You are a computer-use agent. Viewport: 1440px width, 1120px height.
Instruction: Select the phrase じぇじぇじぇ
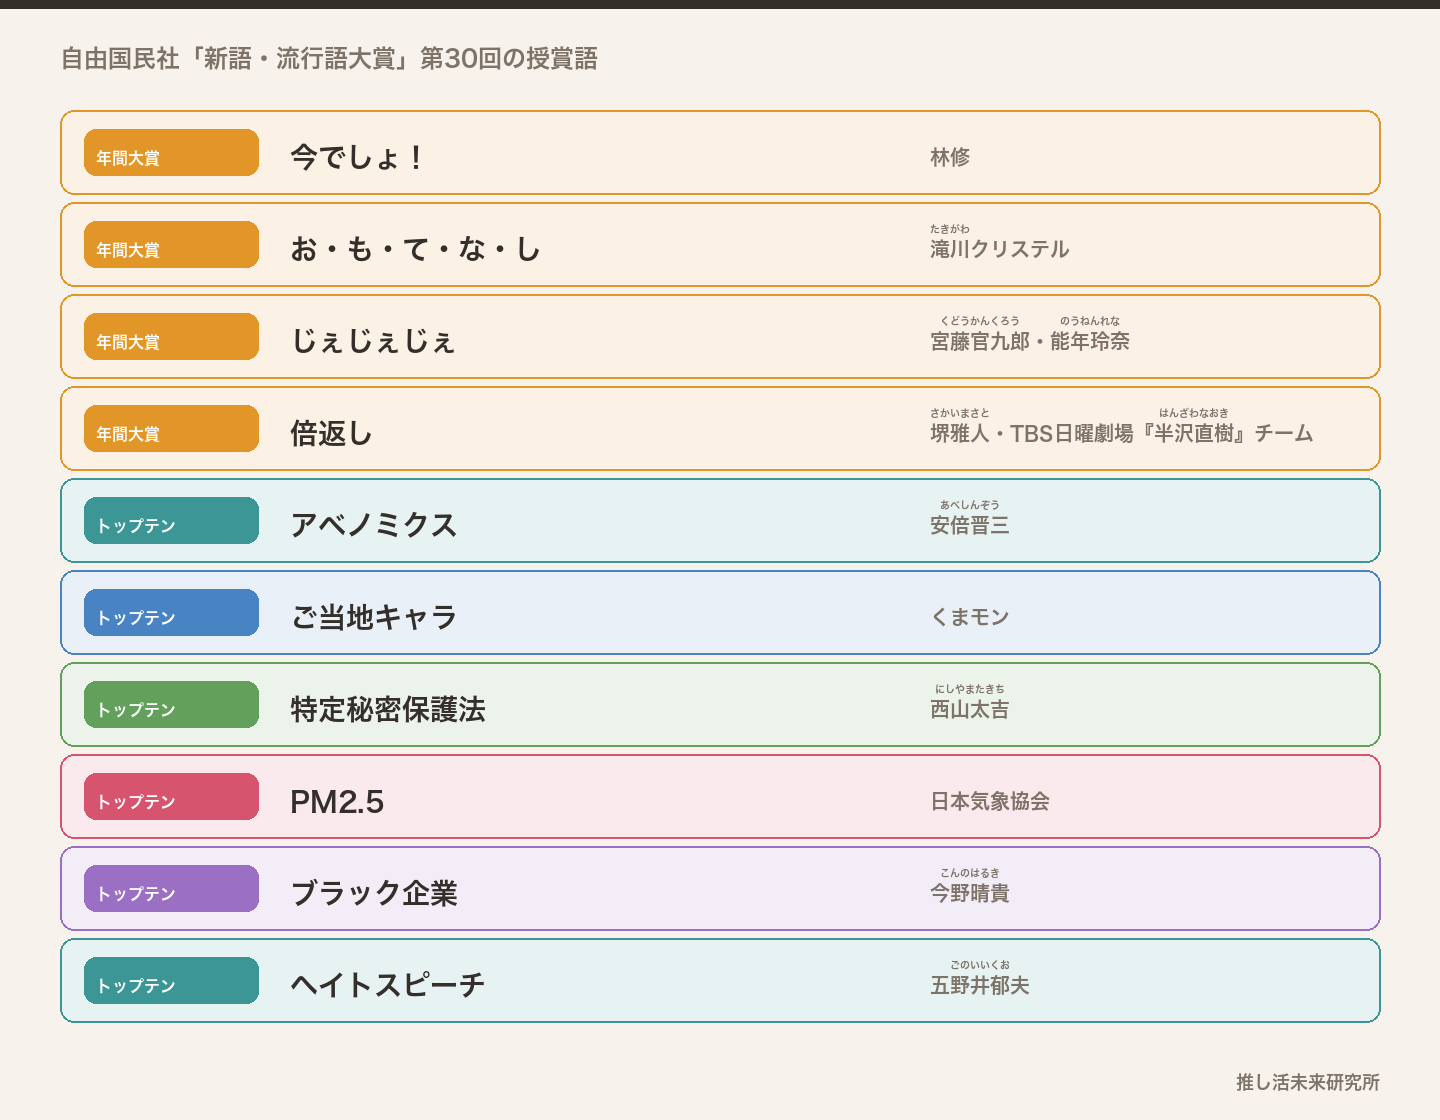(x=373, y=341)
